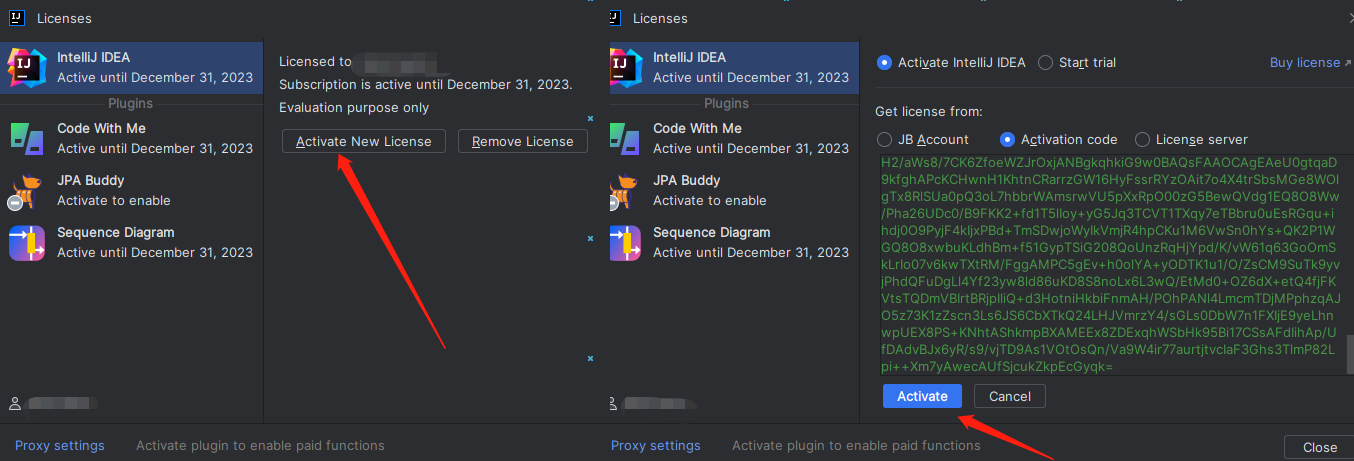Open Proxy settings in the right dialog
The width and height of the screenshot is (1354, 461).
[656, 445]
